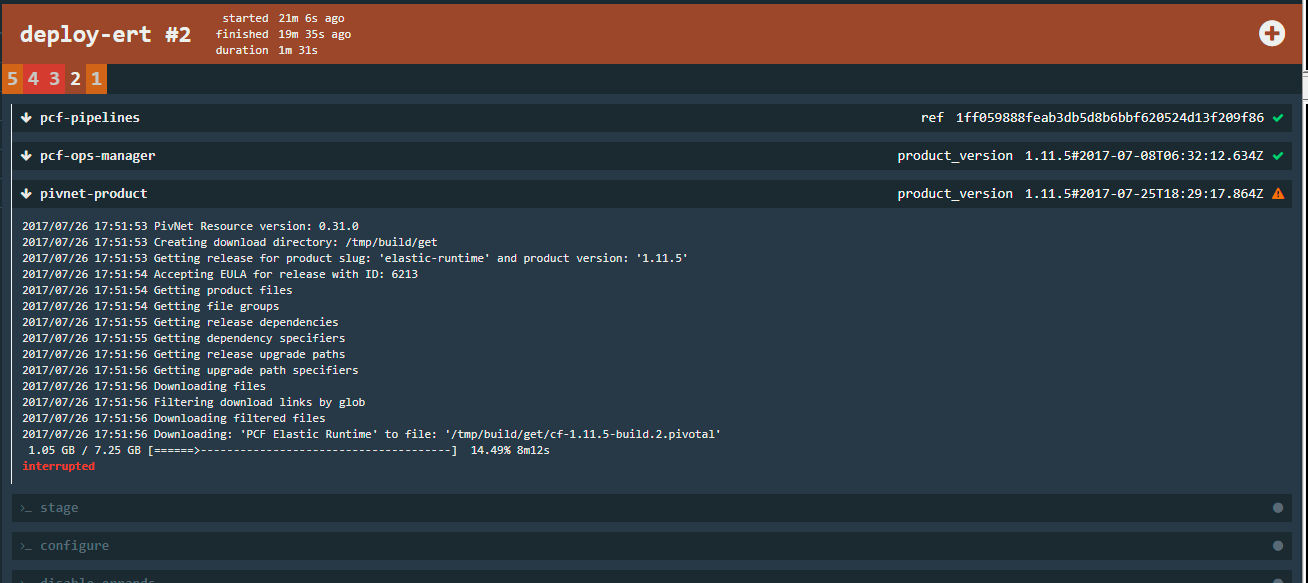The width and height of the screenshot is (1308, 583).
Task: Switch to build #5 tab
Action: pyautogui.click(x=11, y=78)
